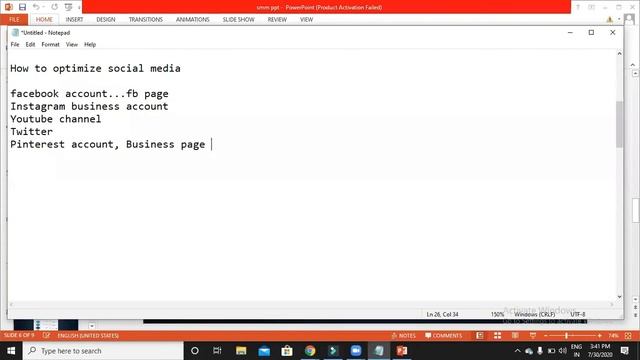Click the PowerPoint zoom in plus button
The height and width of the screenshot is (360, 640).
[599, 336]
